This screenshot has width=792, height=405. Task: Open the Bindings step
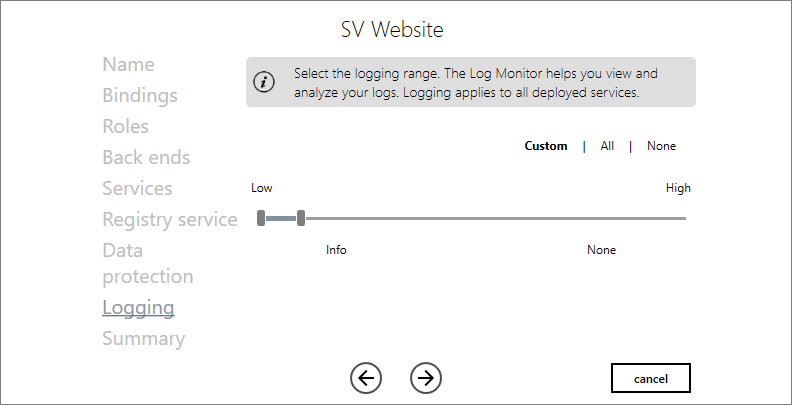tap(140, 95)
